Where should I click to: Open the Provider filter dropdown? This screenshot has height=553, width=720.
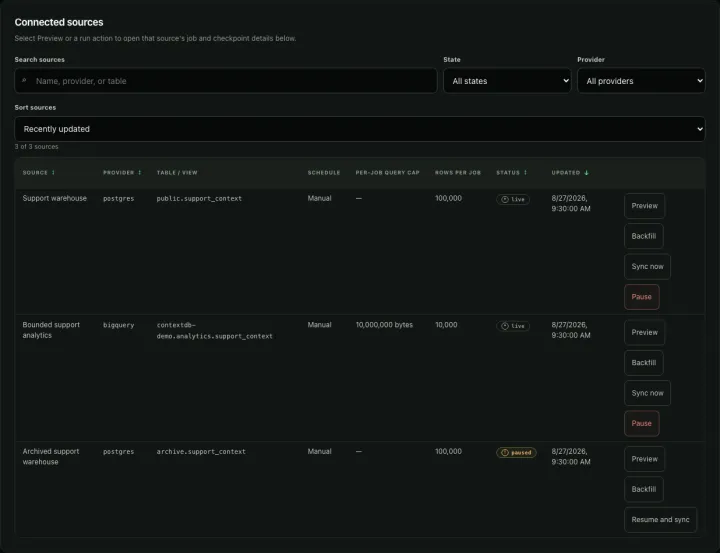point(641,81)
